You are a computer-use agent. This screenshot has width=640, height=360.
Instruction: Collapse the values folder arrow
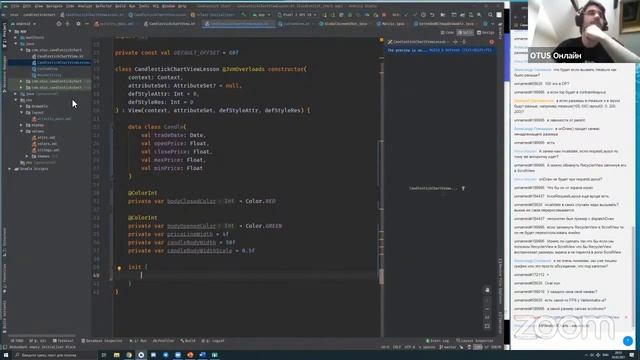coord(21,131)
